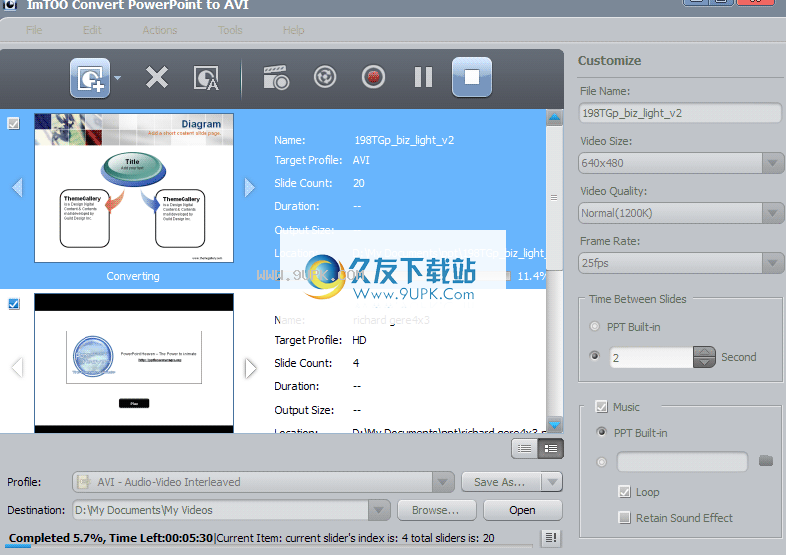The width and height of the screenshot is (786, 555).
Task: Show previous slide of richard gere4x3 preview
Action: (x=18, y=367)
